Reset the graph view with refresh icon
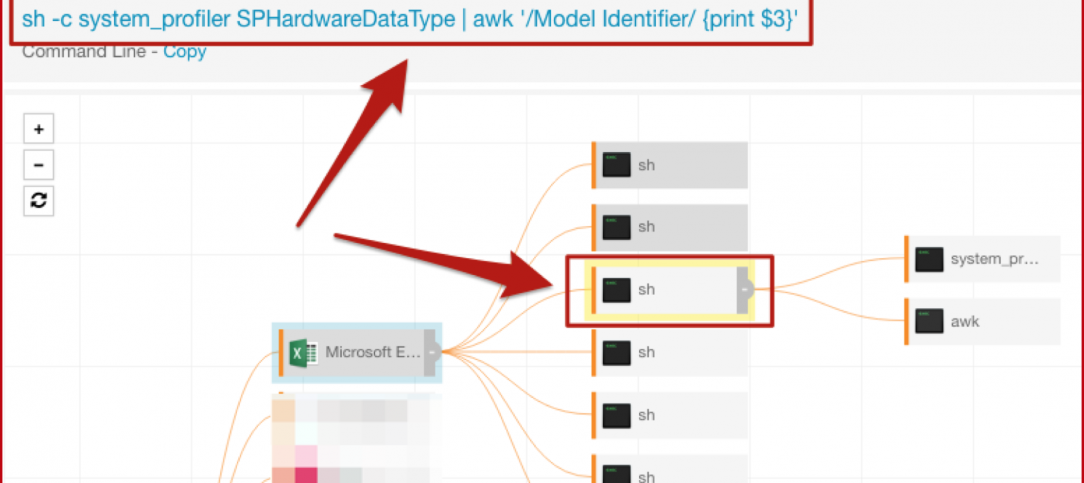This screenshot has height=483, width=1084. pyautogui.click(x=38, y=200)
